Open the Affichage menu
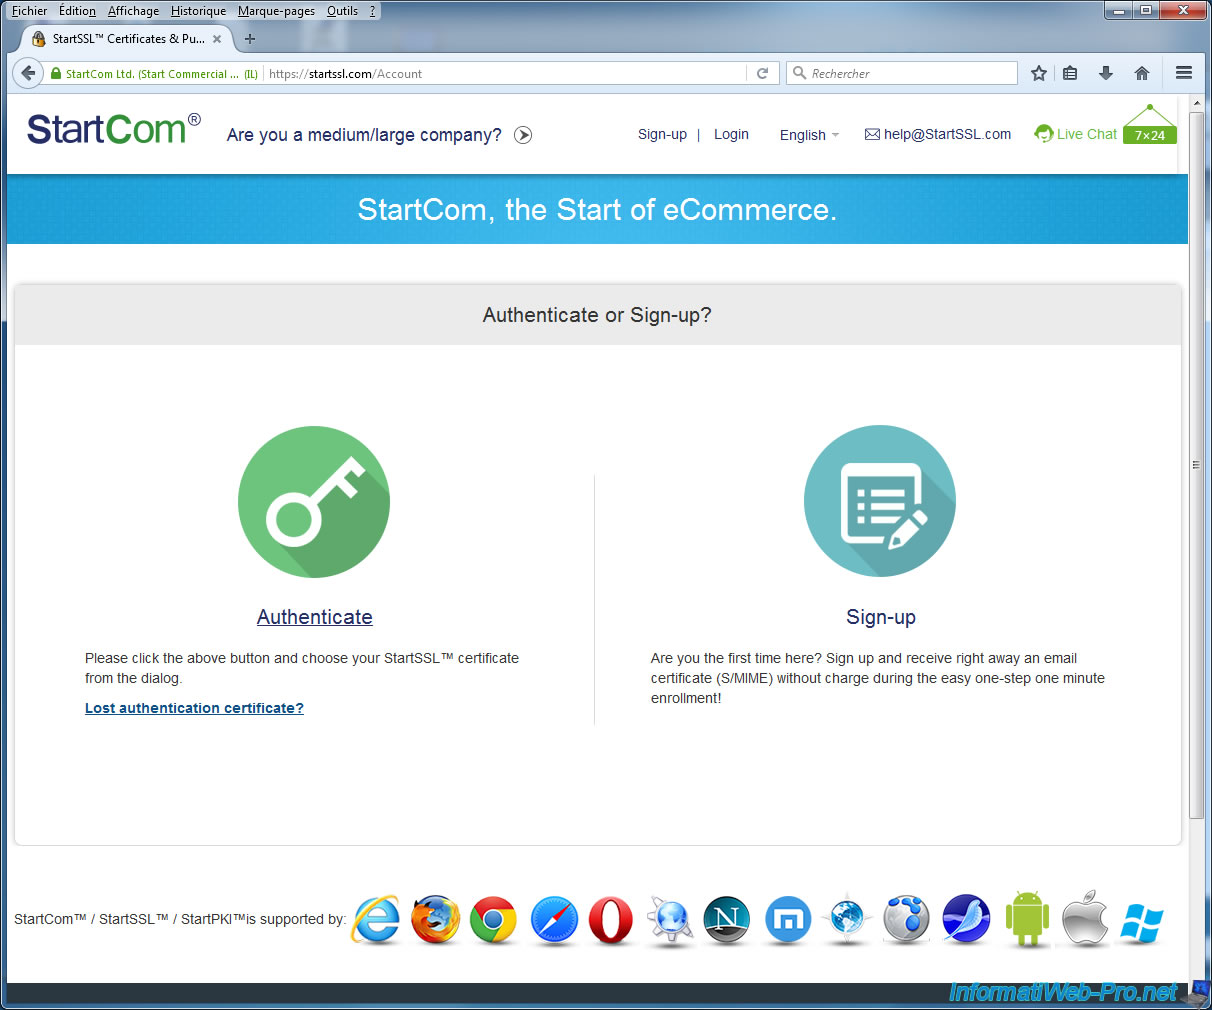 pos(133,11)
